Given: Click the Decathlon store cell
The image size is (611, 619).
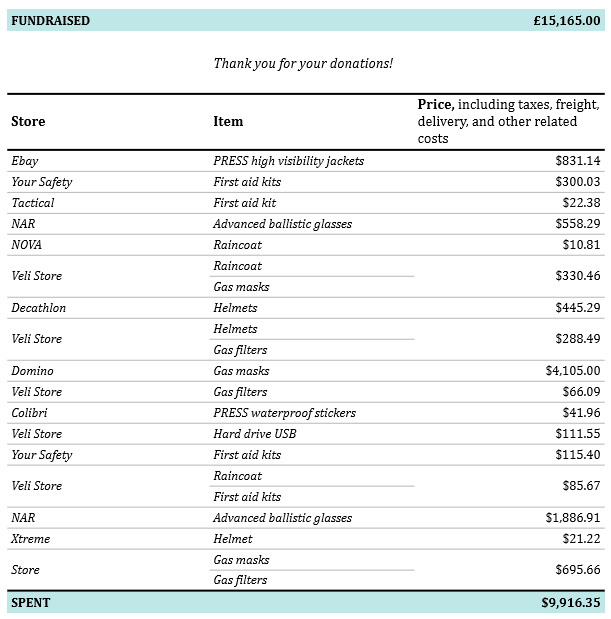Looking at the screenshot, I should point(39,308).
